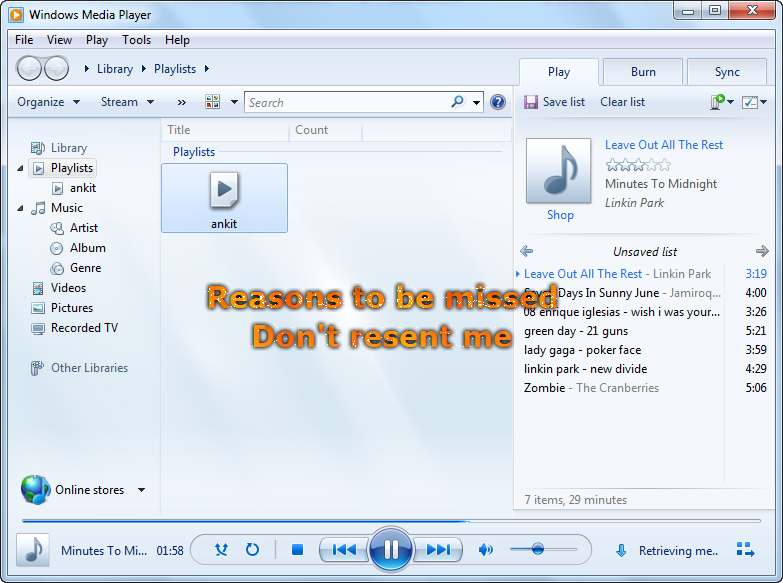
Task: Skip to next track
Action: [438, 550]
